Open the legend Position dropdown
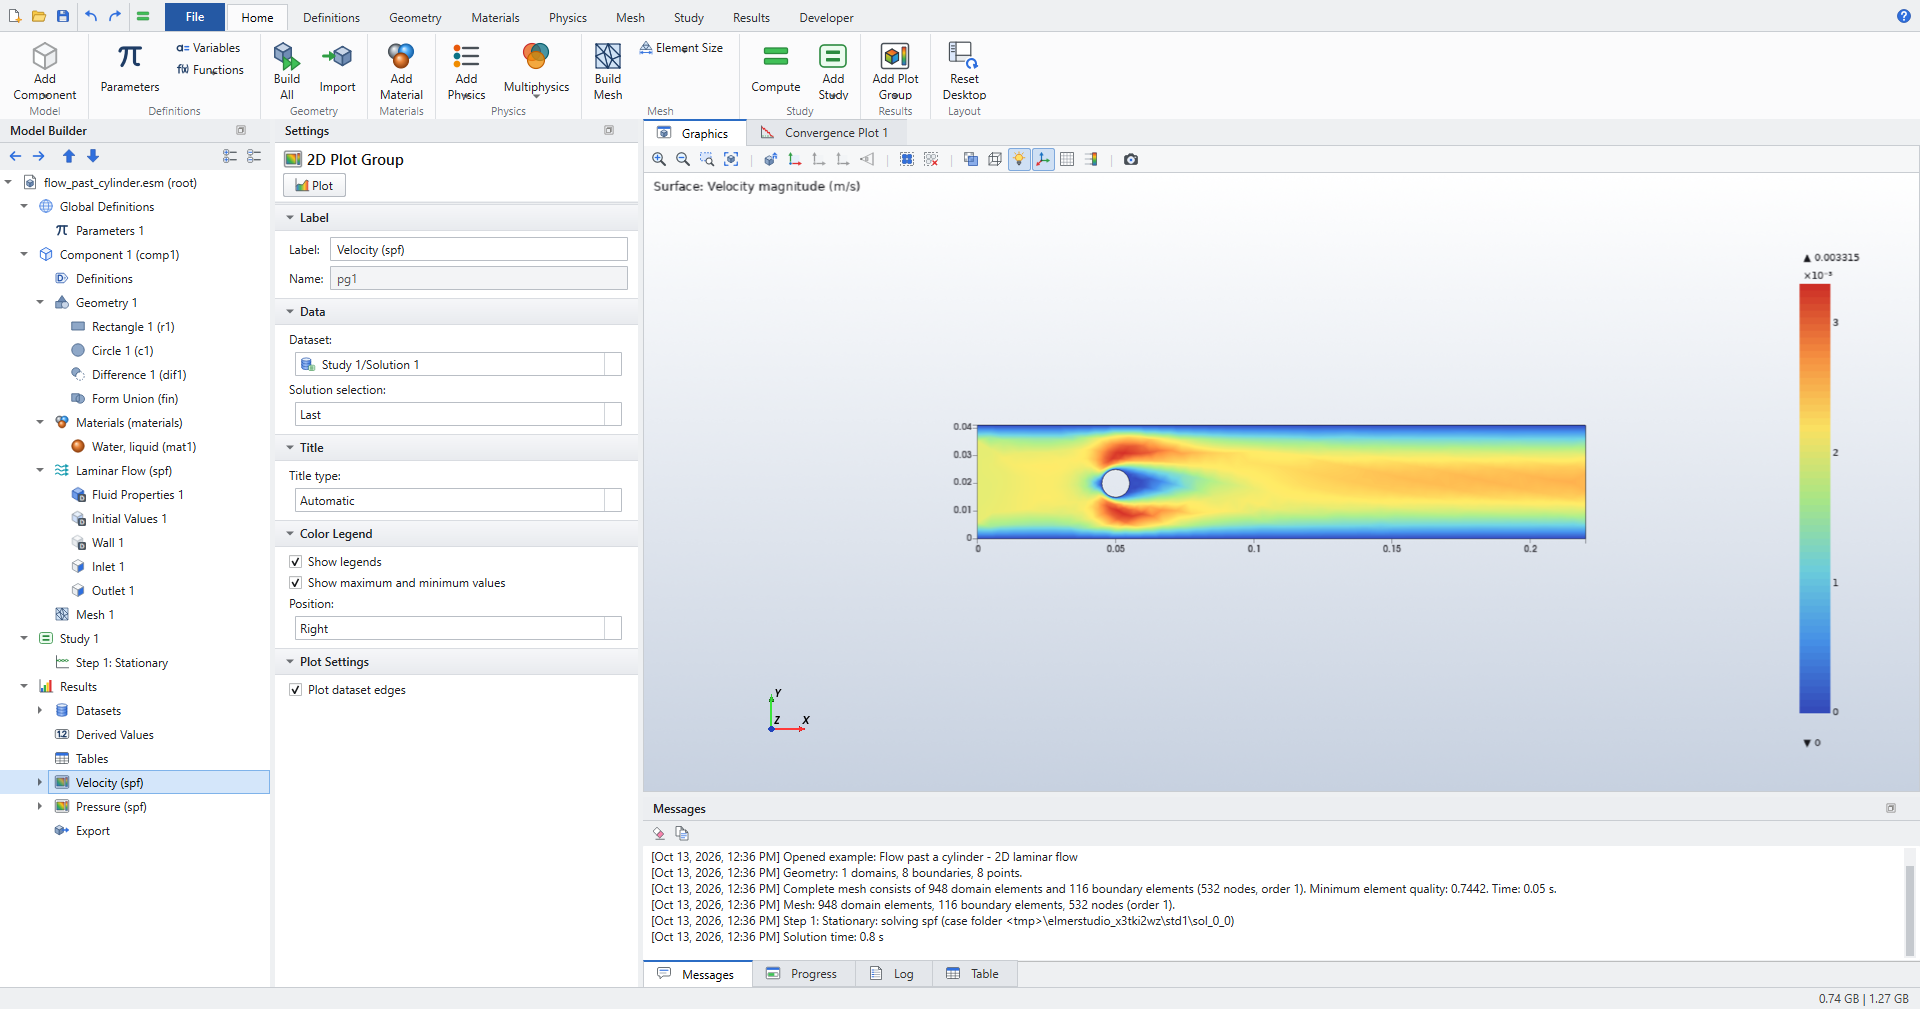 [x=458, y=629]
